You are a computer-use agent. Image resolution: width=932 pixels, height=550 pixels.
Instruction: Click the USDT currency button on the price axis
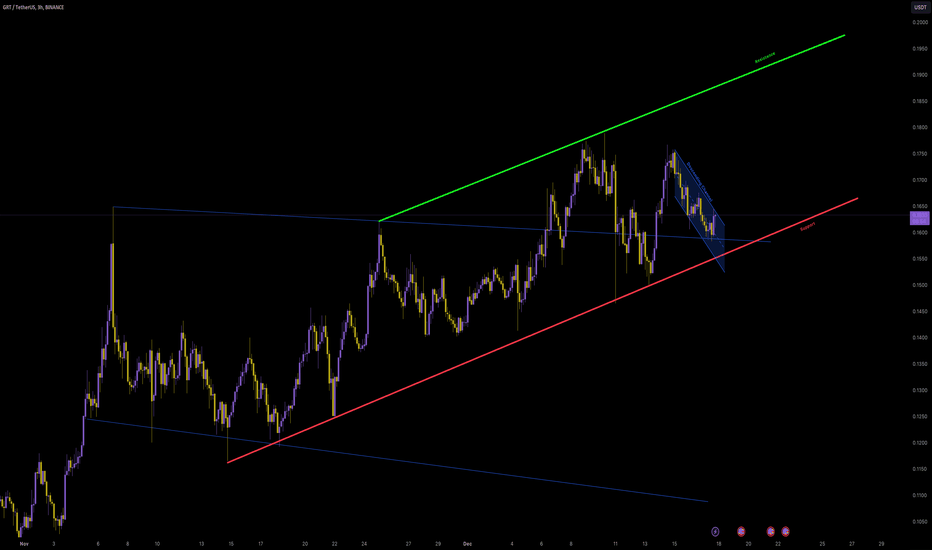coord(920,7)
